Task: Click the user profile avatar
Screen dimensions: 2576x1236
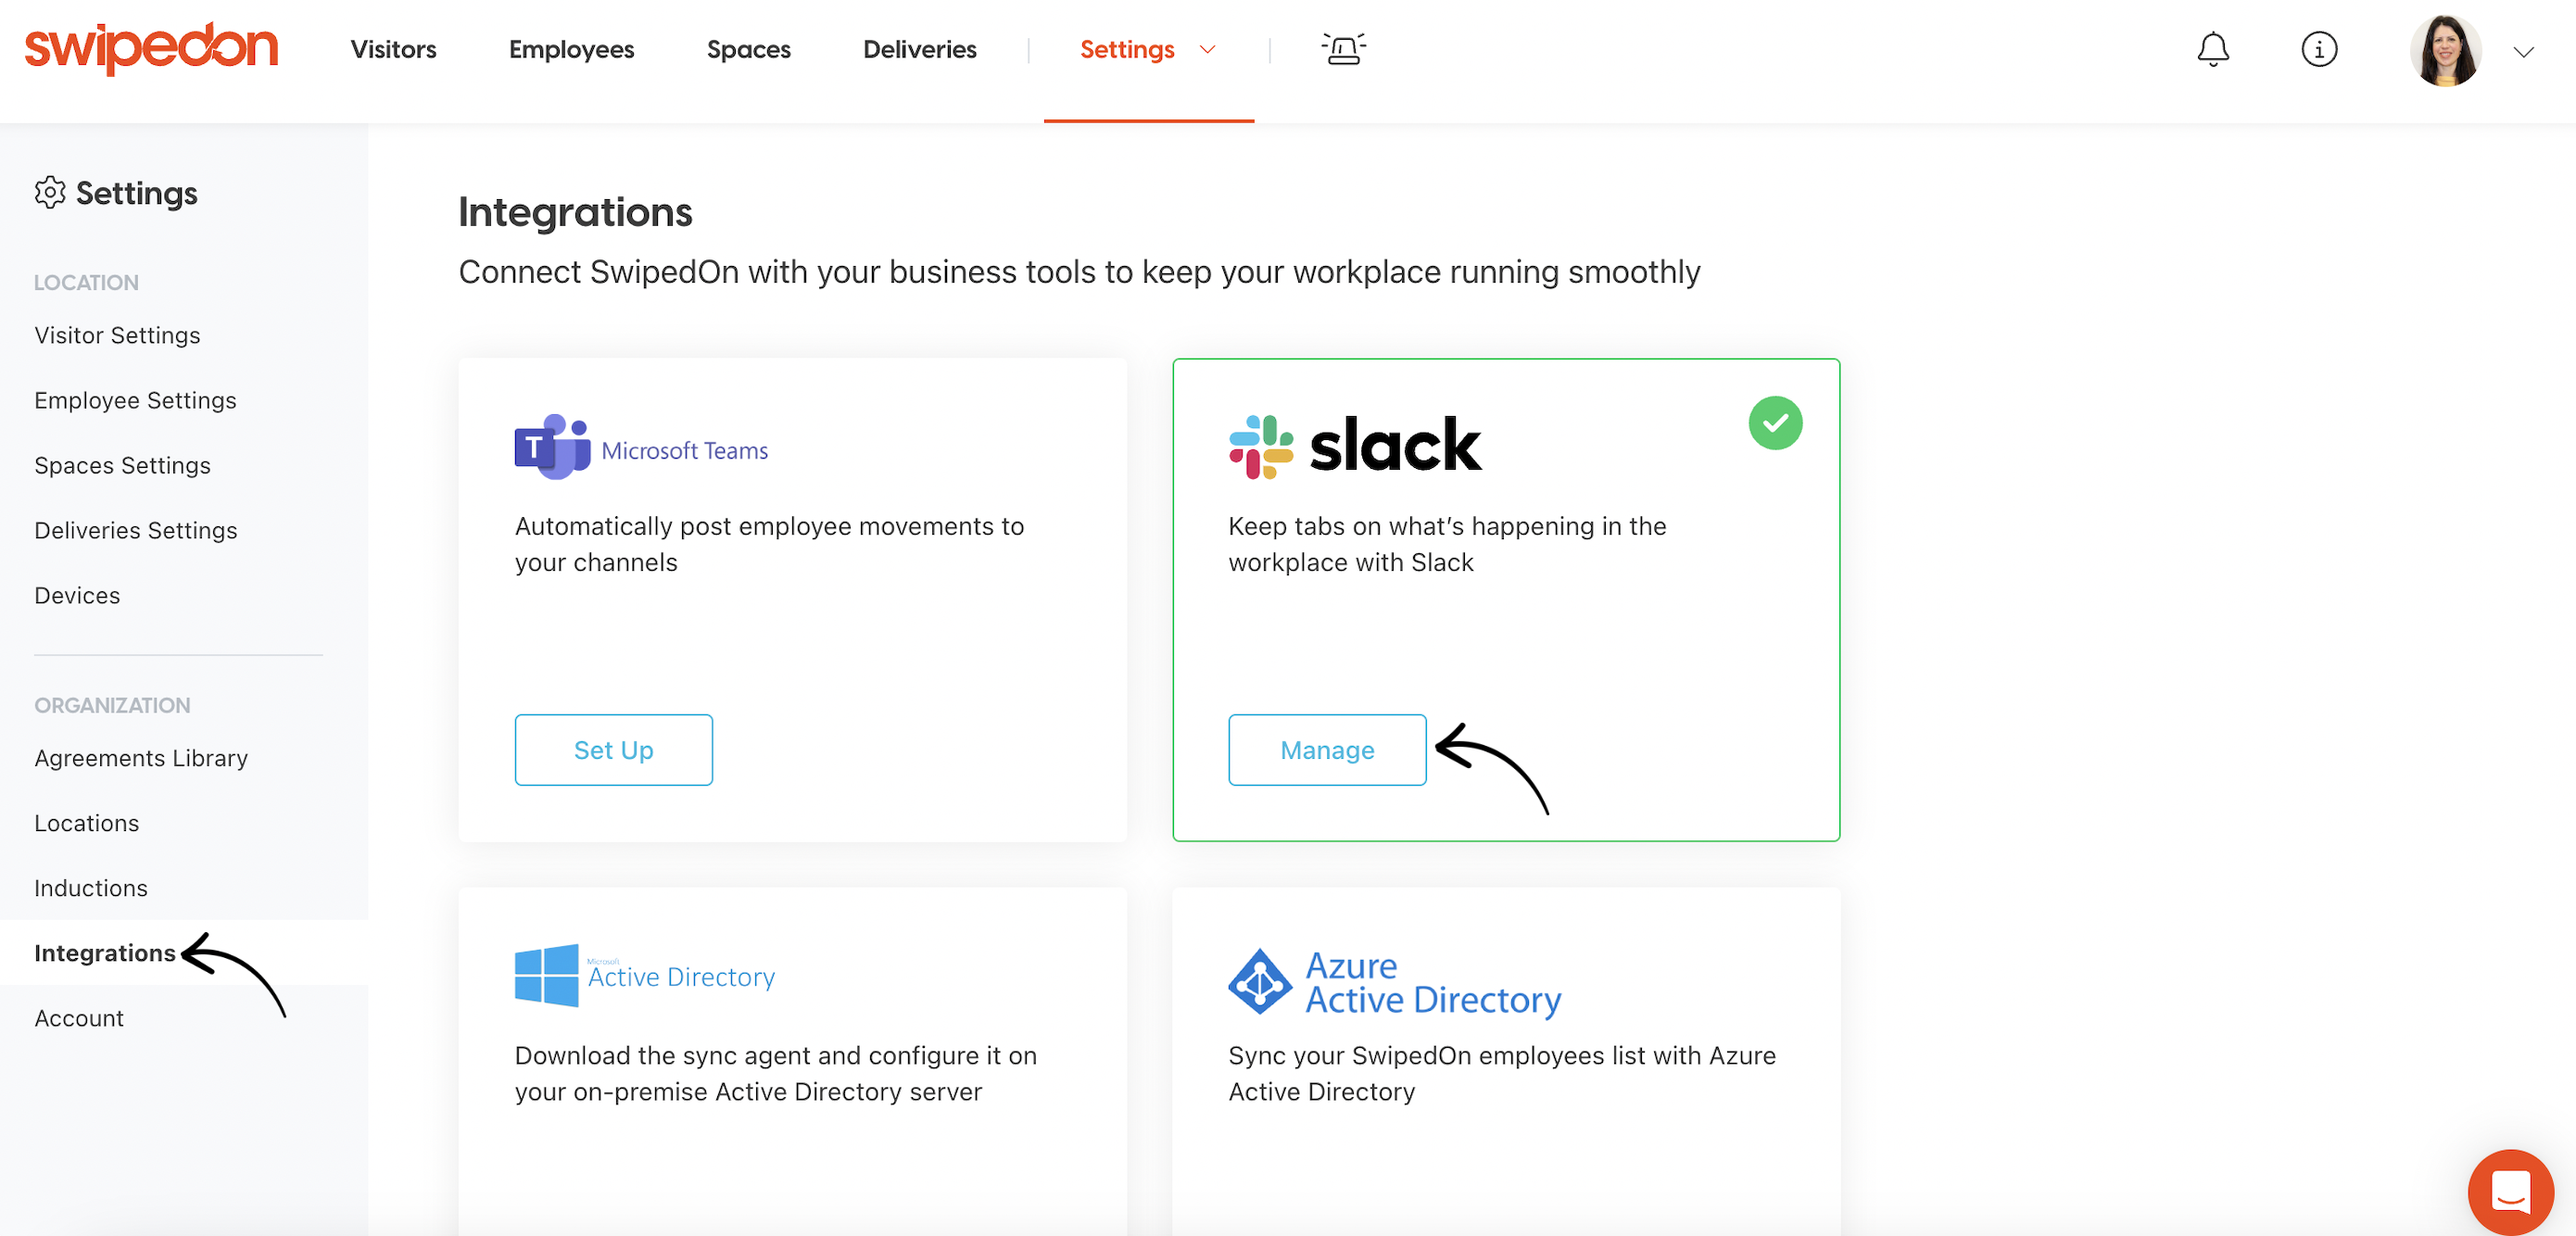Action: pos(2445,50)
